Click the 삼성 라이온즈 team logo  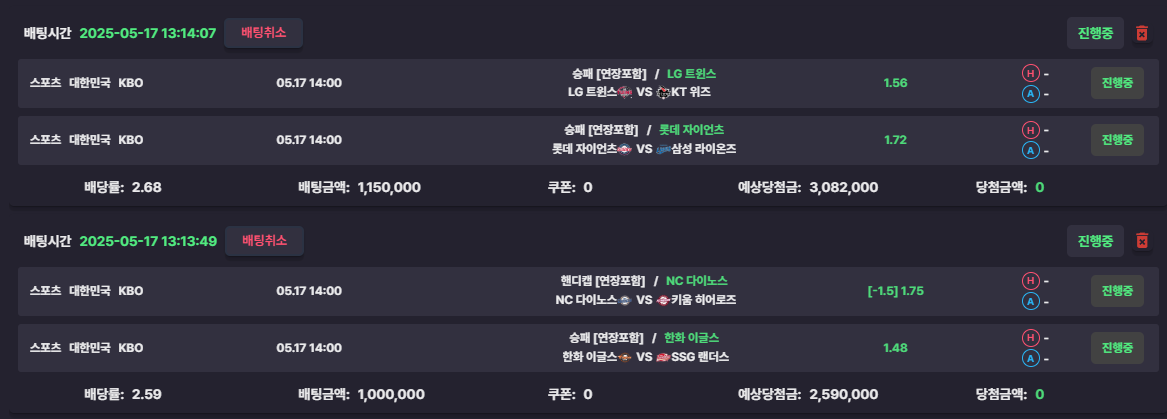663,149
